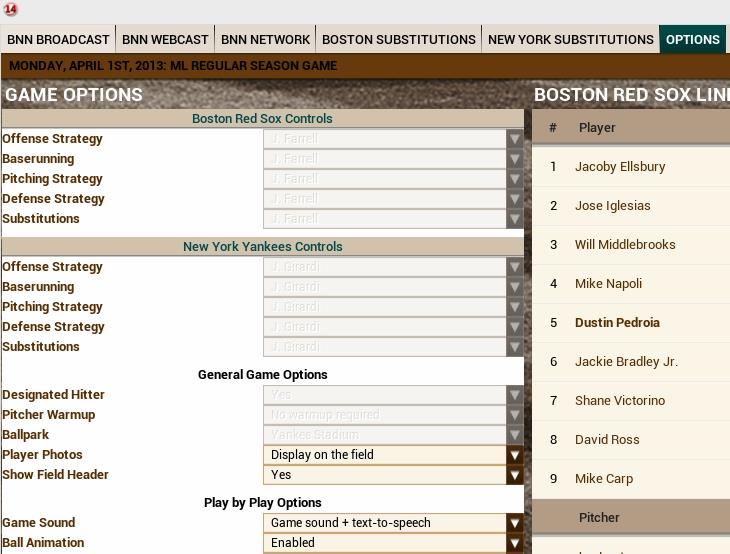Click the # column header
Viewport: 730px width, 554px height.
pos(553,128)
